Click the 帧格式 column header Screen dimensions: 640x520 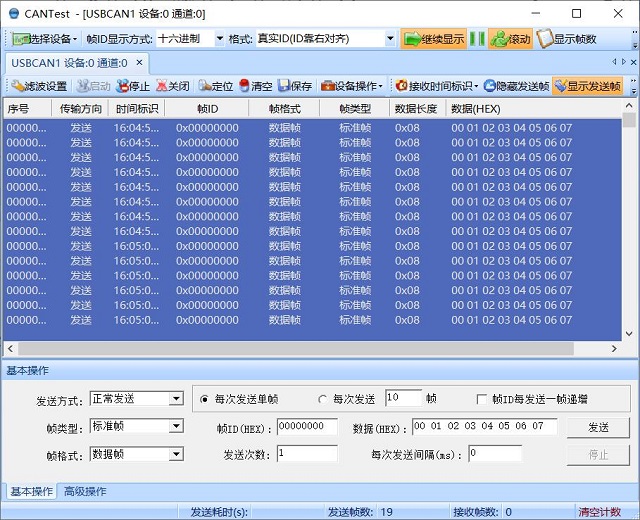pyautogui.click(x=284, y=109)
